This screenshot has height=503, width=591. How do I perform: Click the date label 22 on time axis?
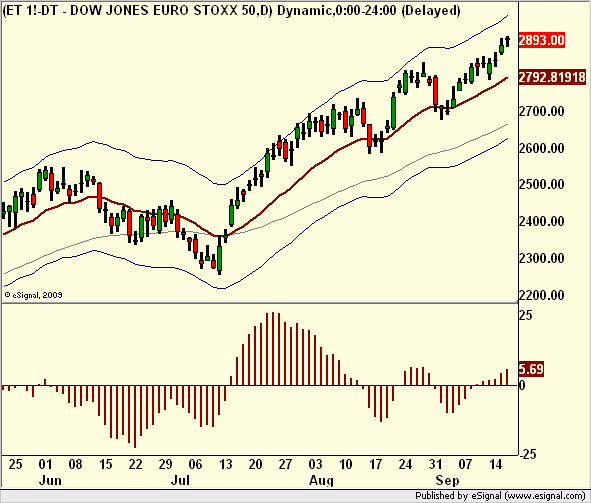click(135, 464)
